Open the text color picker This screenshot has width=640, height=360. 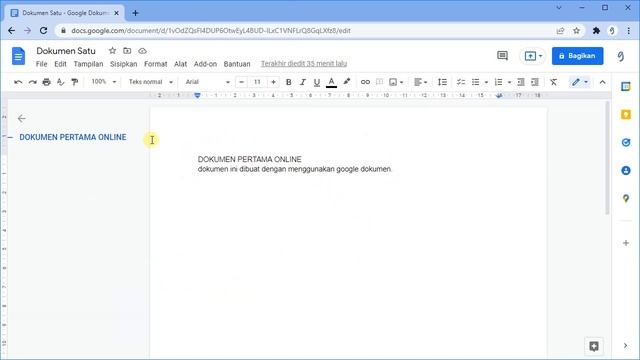[331, 82]
